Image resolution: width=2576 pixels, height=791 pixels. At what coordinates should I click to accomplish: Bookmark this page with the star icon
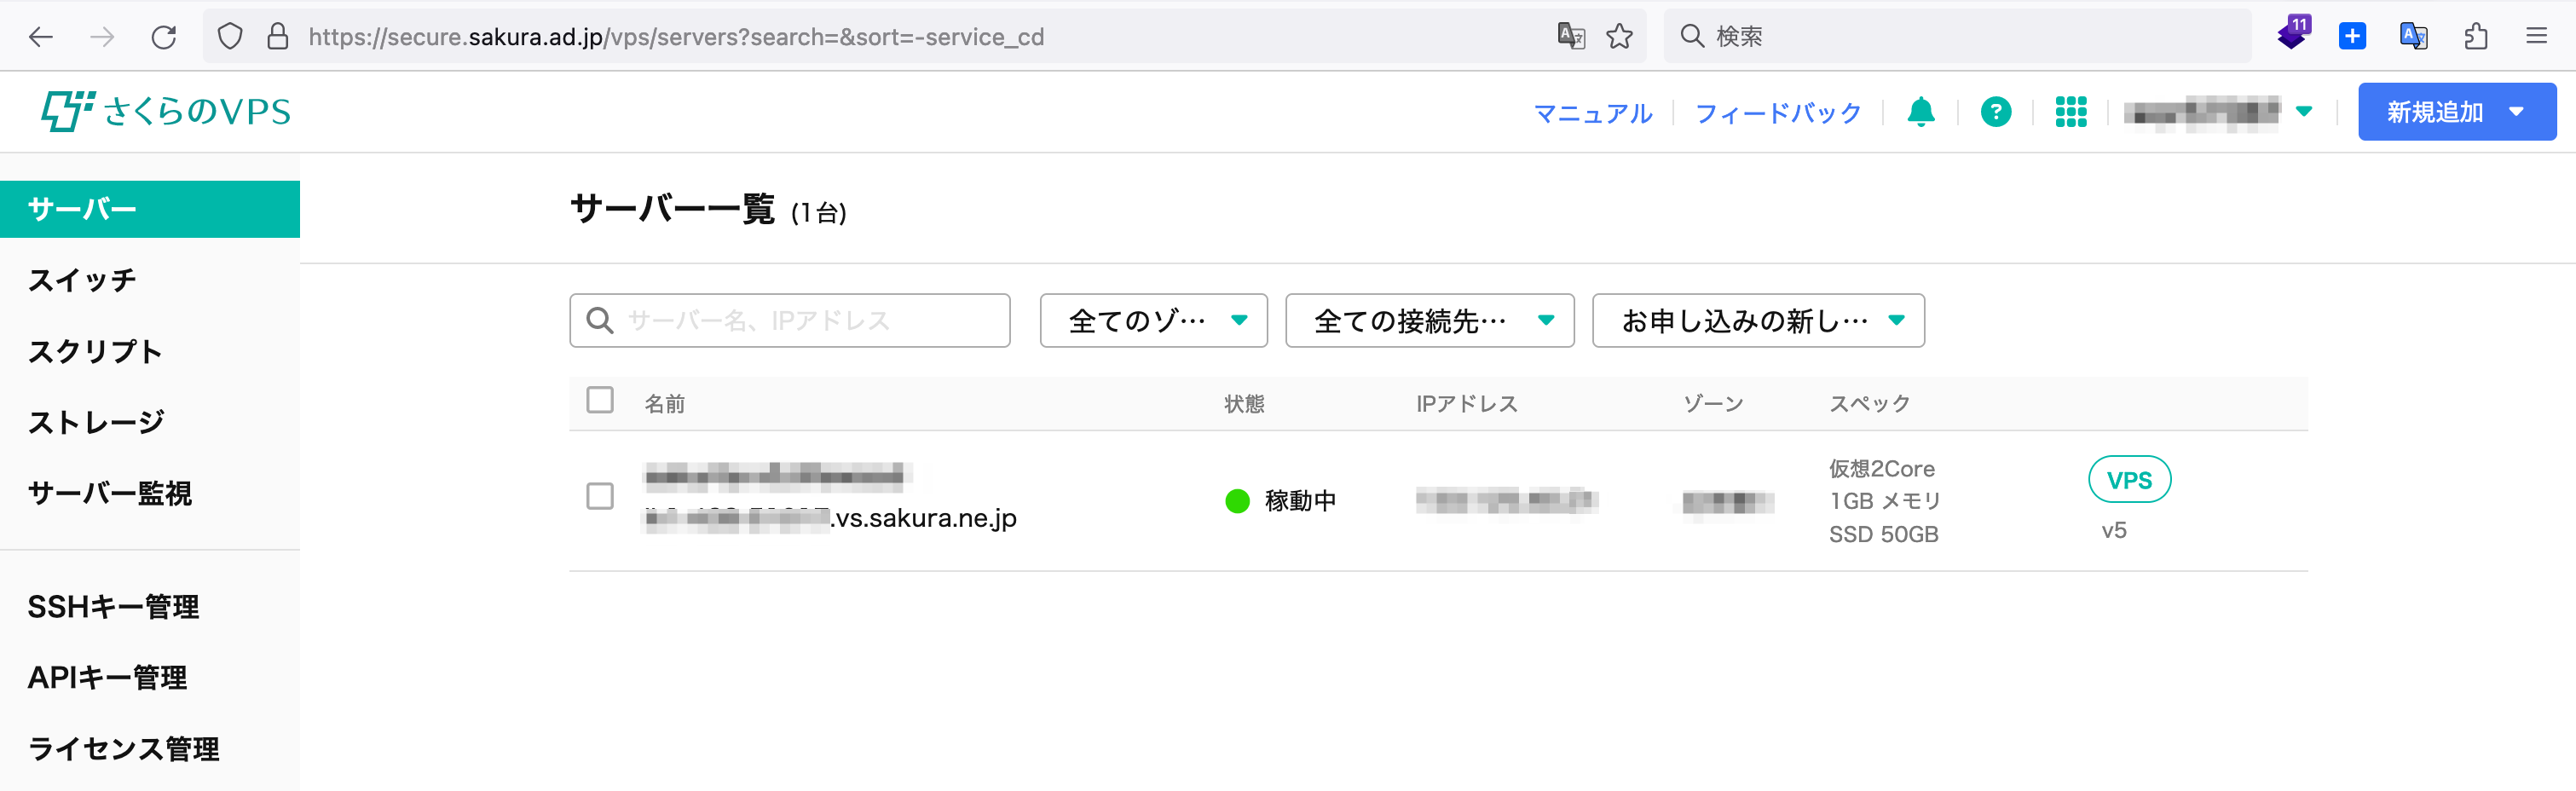1619,37
